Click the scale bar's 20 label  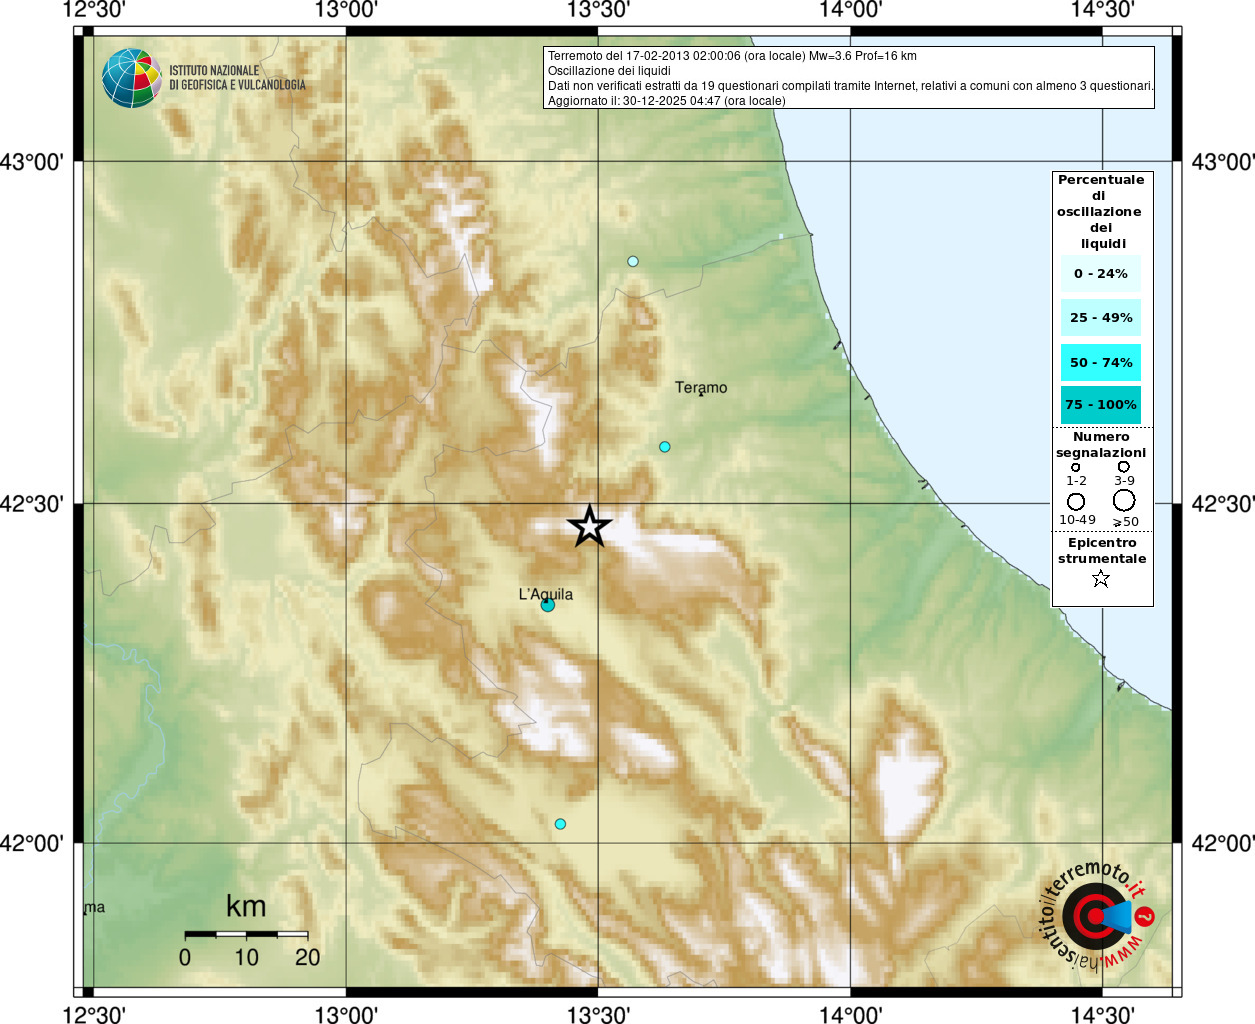coord(308,957)
